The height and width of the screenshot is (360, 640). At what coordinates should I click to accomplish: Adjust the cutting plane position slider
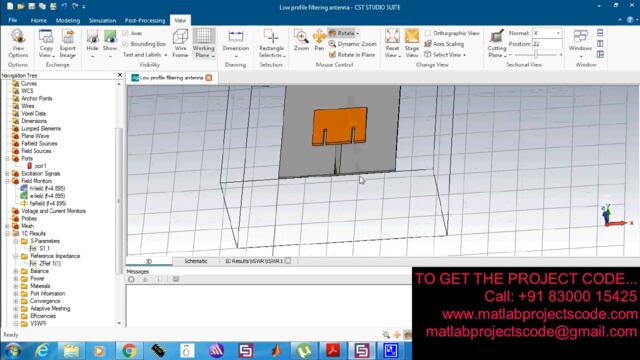pyautogui.click(x=536, y=55)
